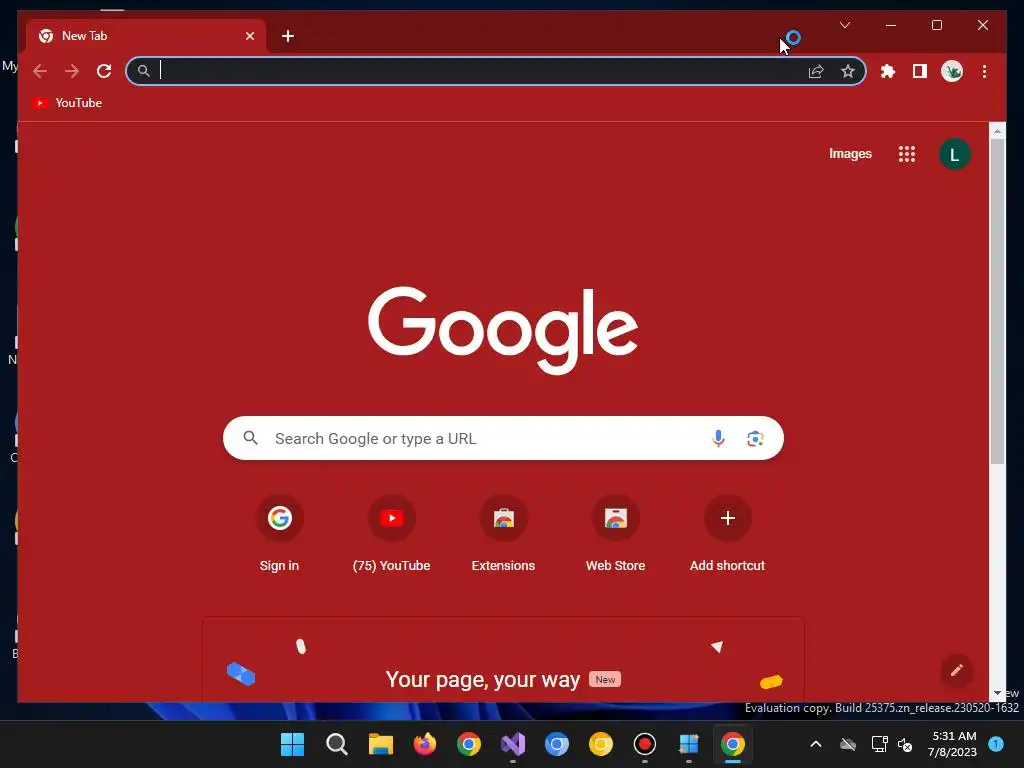Show hidden system tray icons
The width and height of the screenshot is (1024, 768).
pos(816,744)
